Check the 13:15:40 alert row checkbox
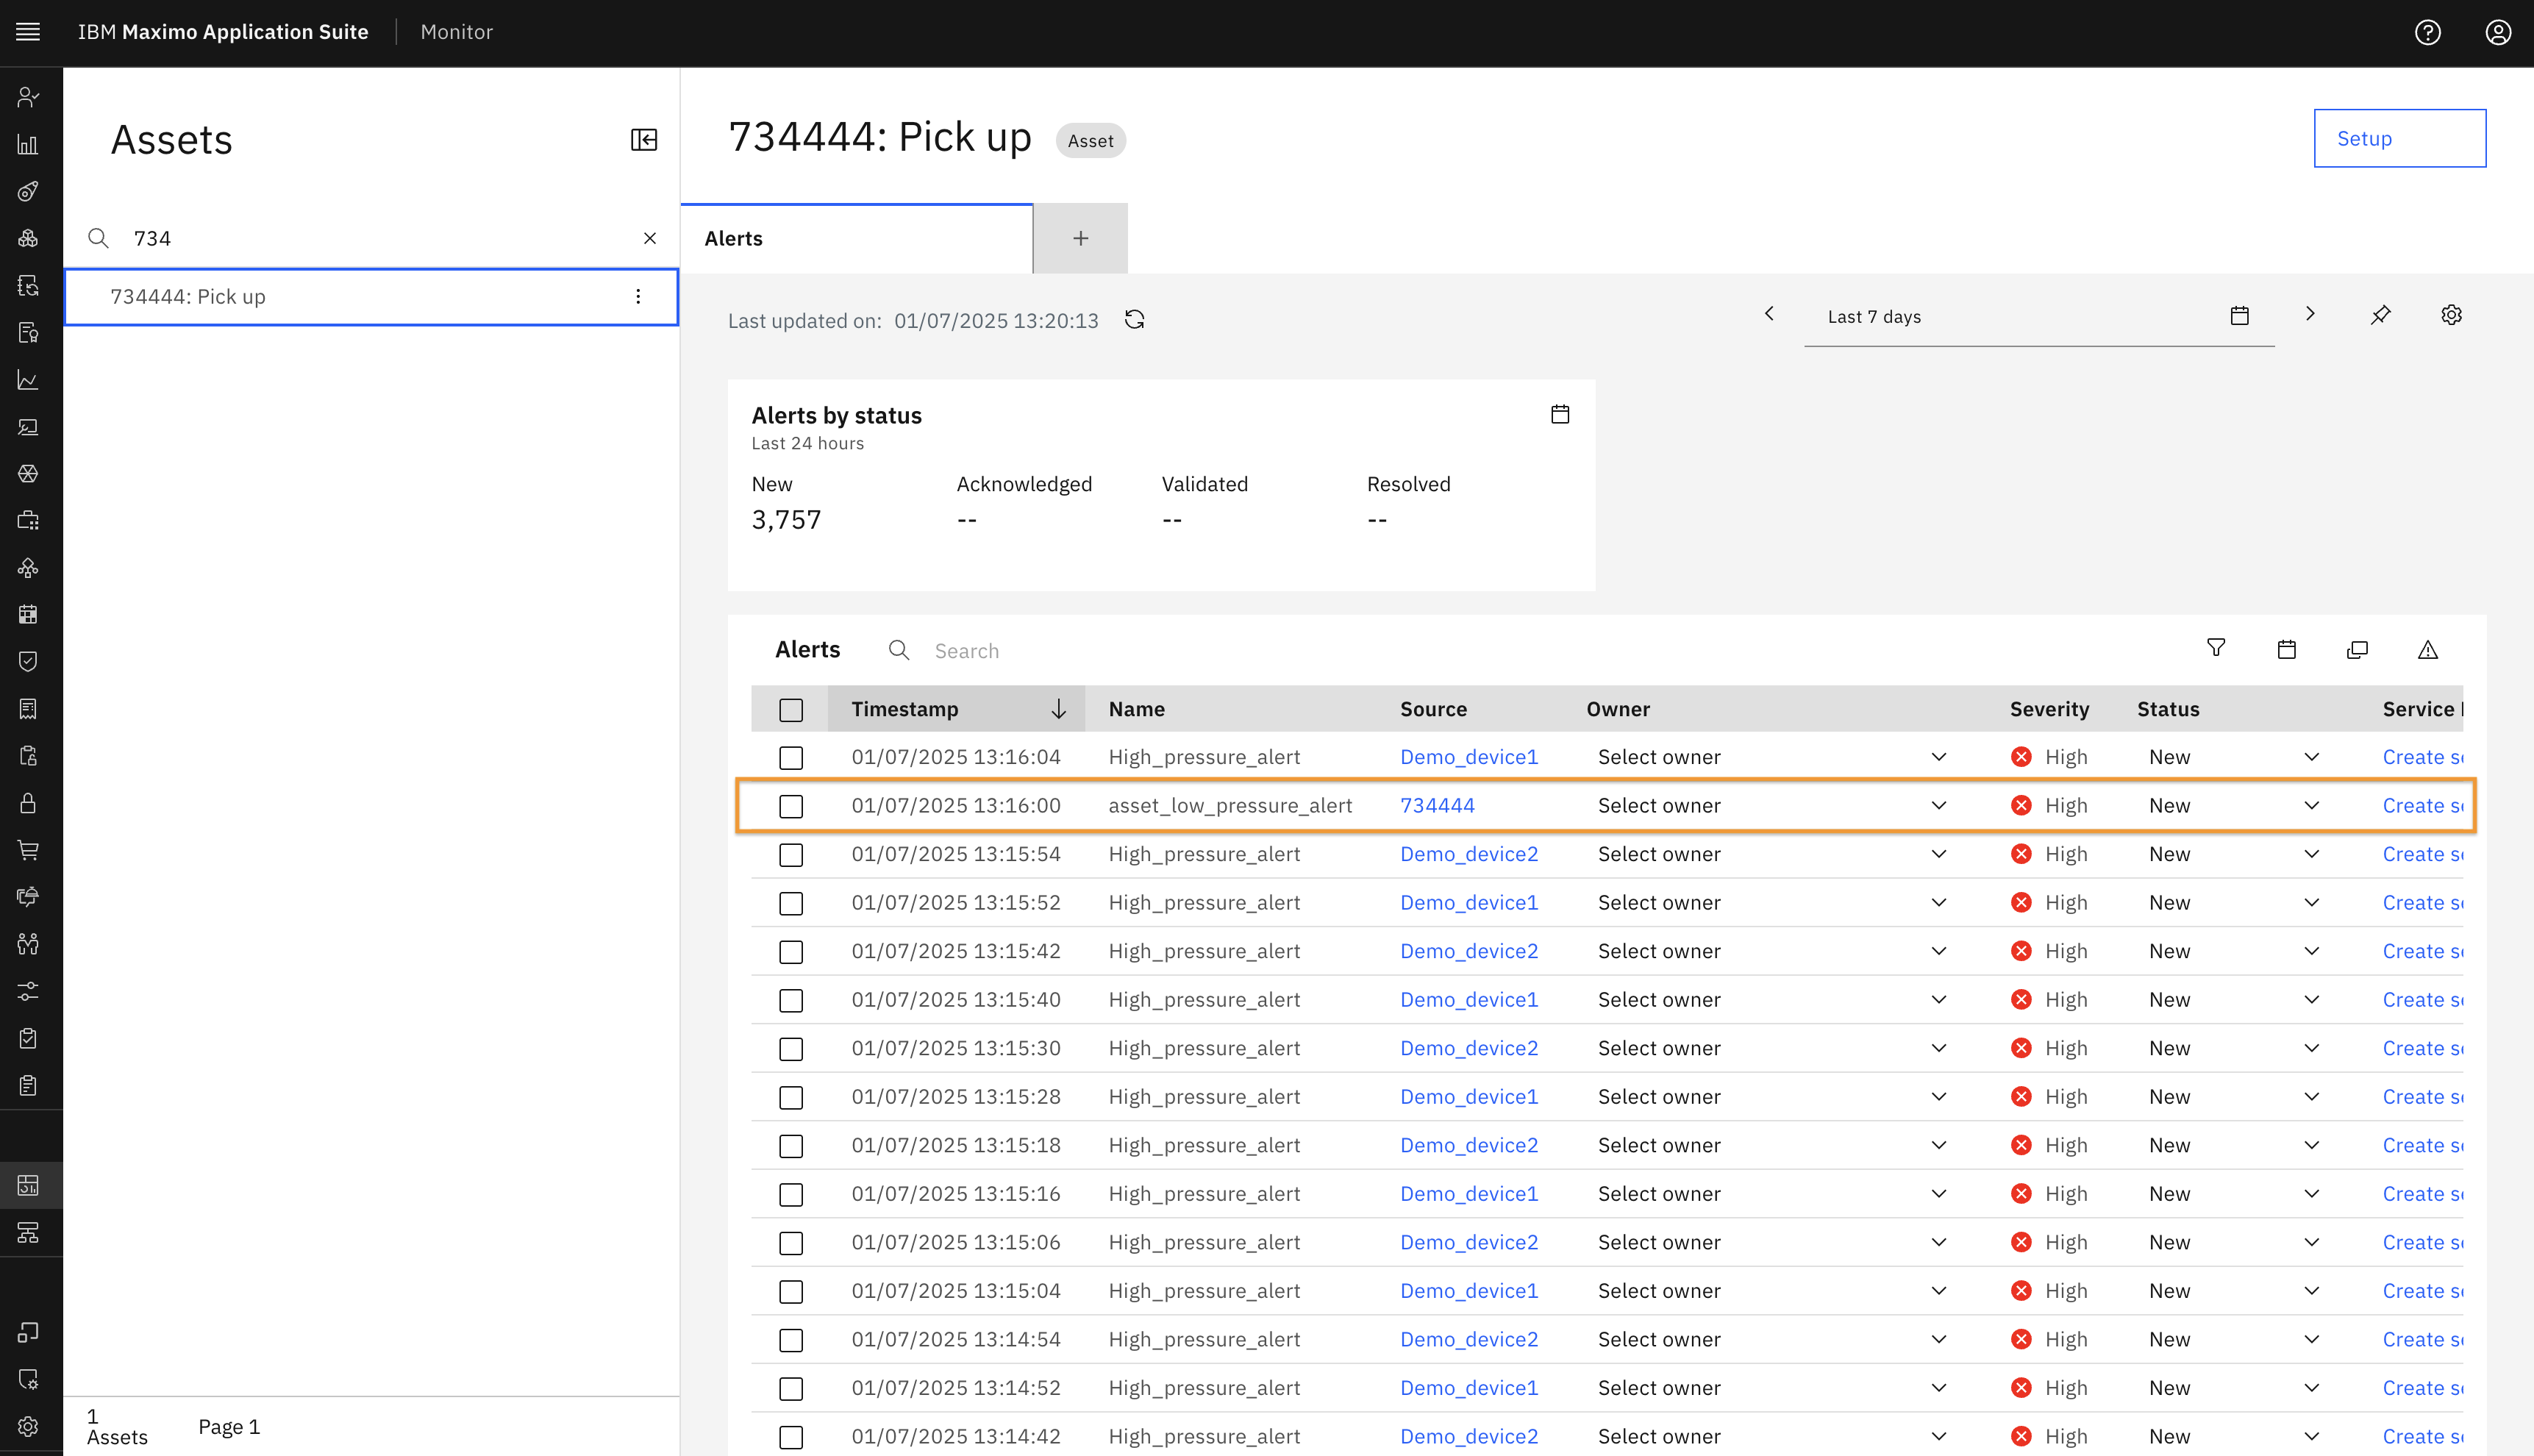This screenshot has height=1456, width=2534. 791,1001
